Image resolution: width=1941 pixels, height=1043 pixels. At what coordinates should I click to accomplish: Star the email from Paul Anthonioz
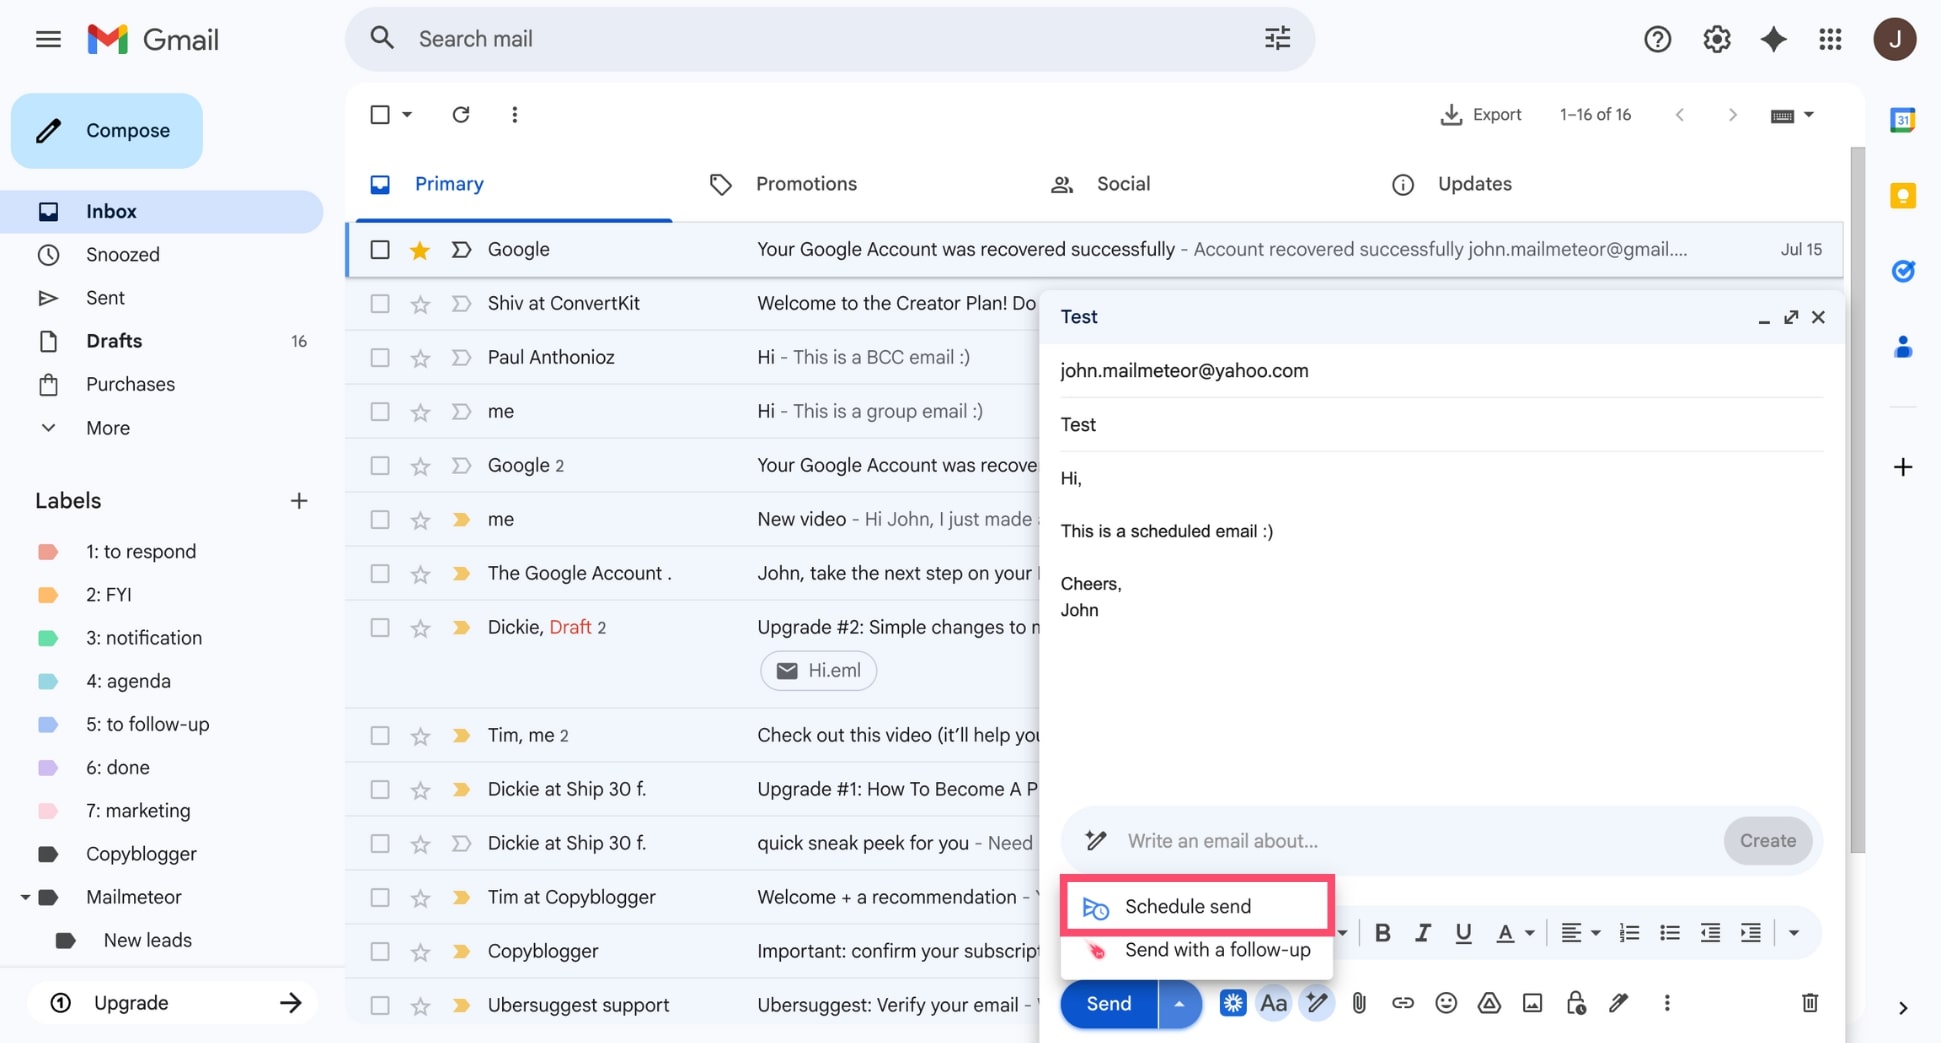click(420, 357)
